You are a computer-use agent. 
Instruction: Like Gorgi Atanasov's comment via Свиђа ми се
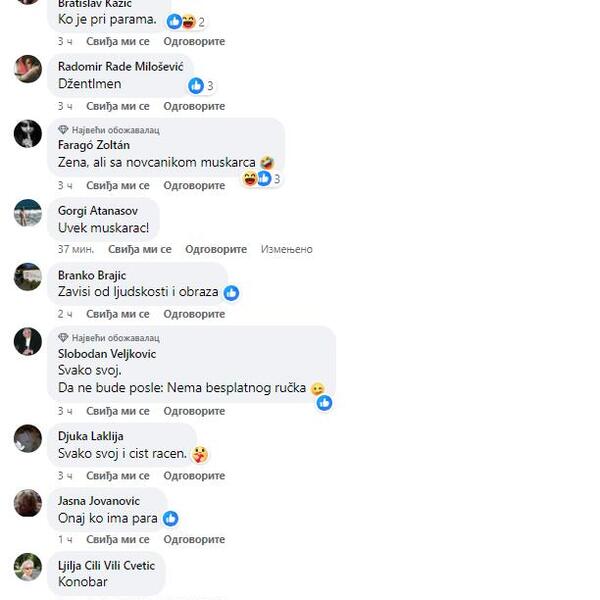[140, 249]
